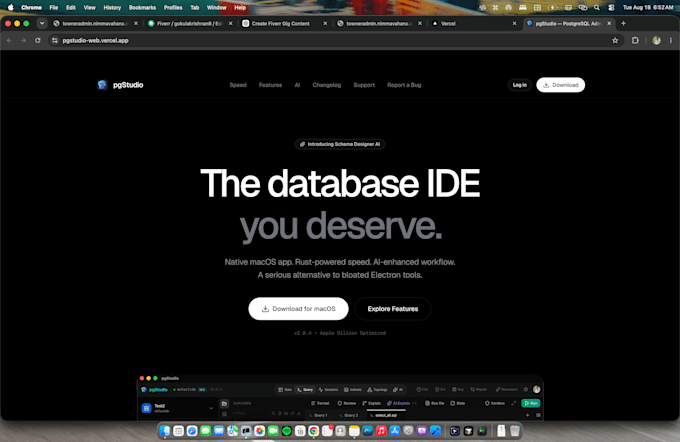Open Safari from the Dock
This screenshot has width=680, height=442.
tap(192, 431)
